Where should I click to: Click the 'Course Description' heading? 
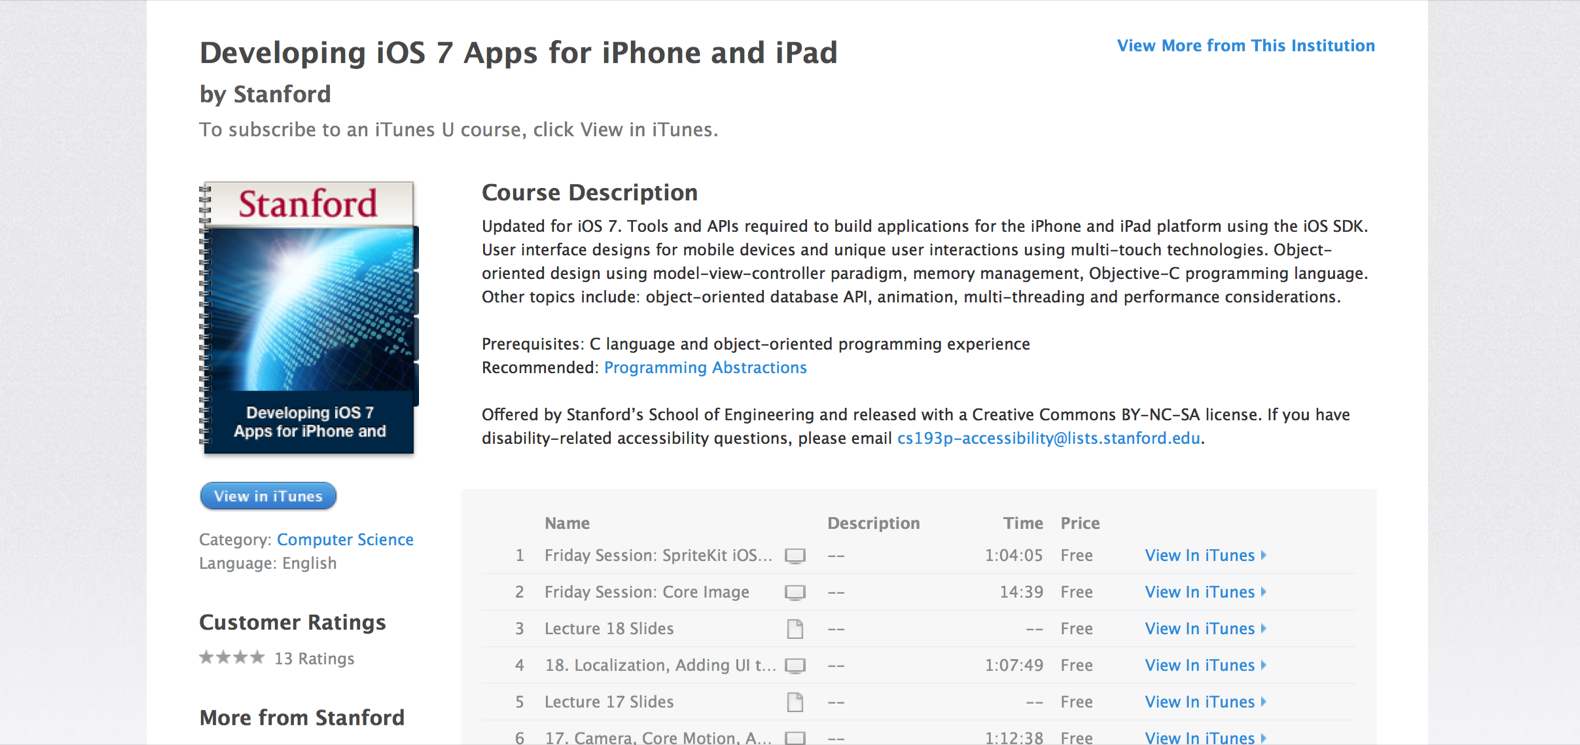590,192
